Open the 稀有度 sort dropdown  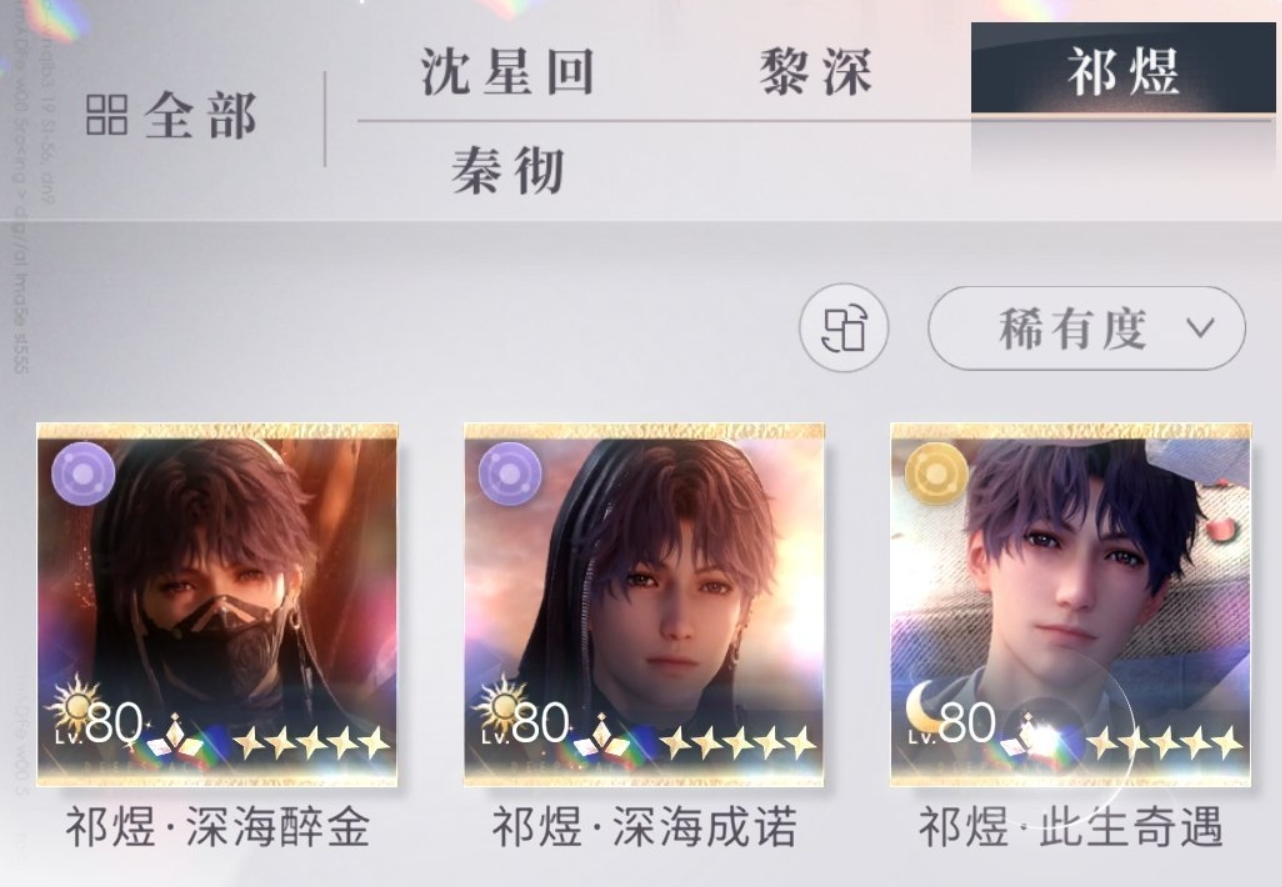(x=1087, y=328)
